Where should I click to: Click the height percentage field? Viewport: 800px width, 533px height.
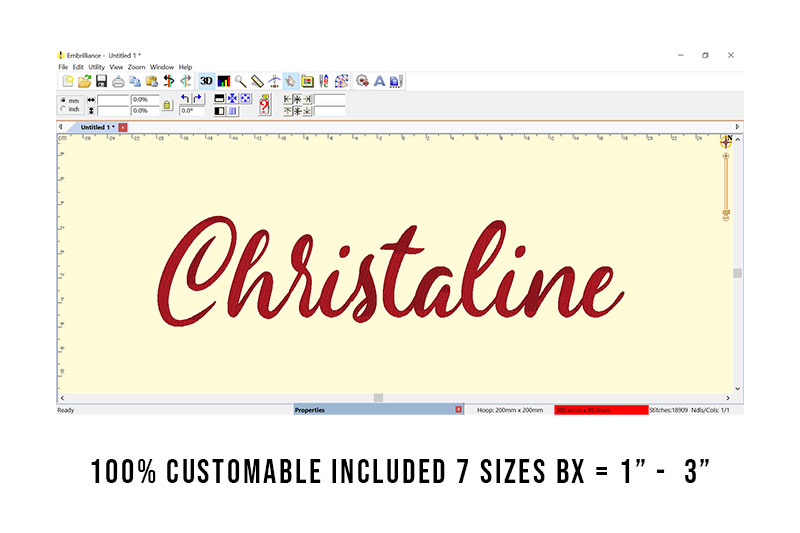pyautogui.click(x=145, y=111)
